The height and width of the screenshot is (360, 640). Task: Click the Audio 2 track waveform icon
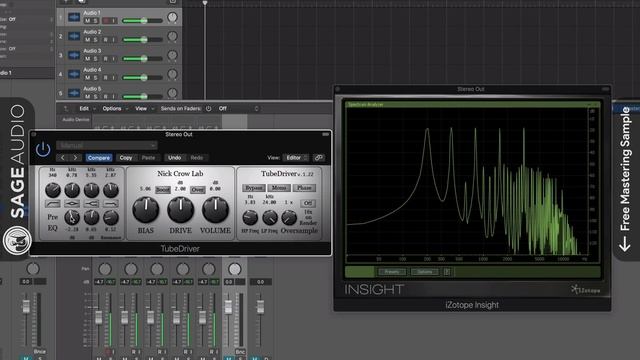tap(74, 36)
